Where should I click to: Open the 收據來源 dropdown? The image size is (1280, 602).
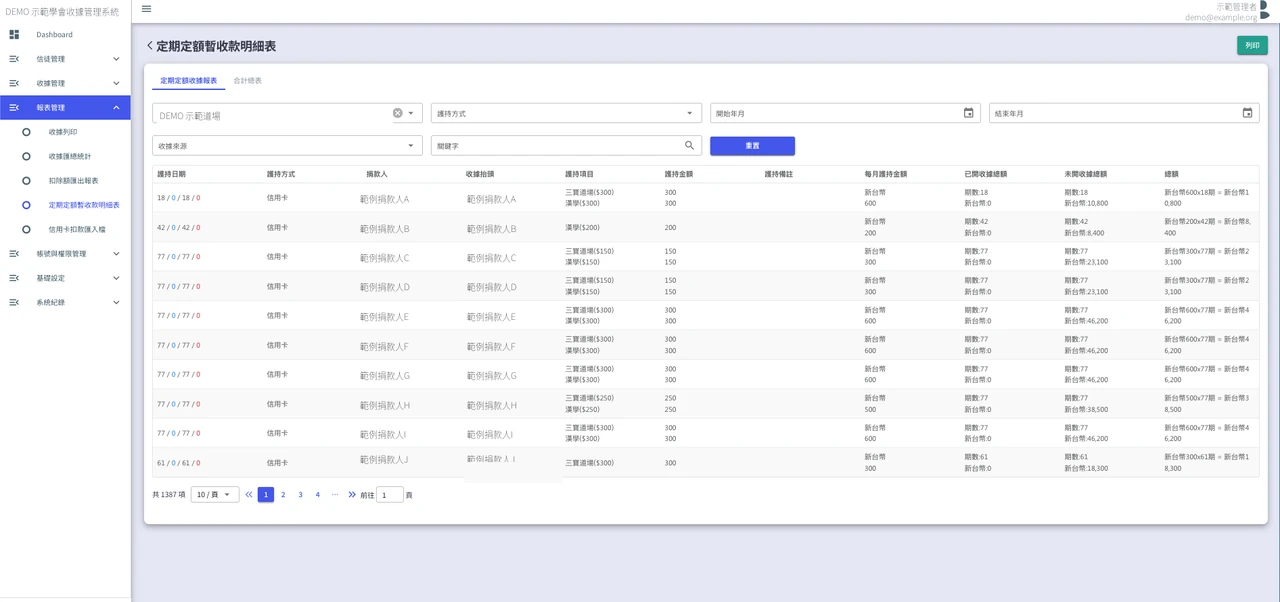[287, 146]
